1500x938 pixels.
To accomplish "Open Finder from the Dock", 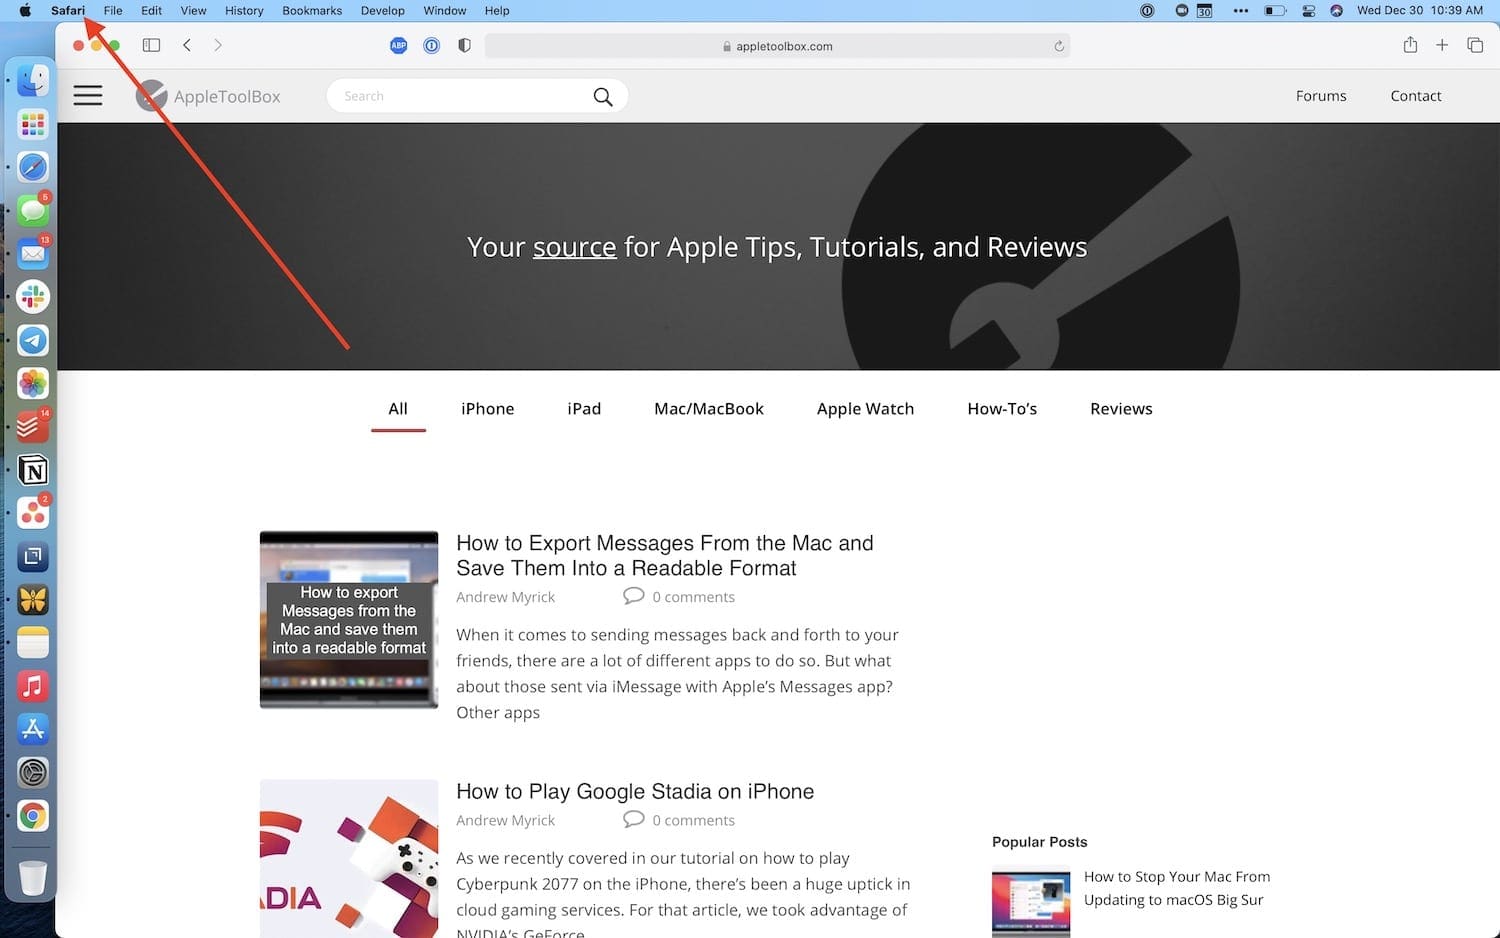I will pyautogui.click(x=33, y=80).
